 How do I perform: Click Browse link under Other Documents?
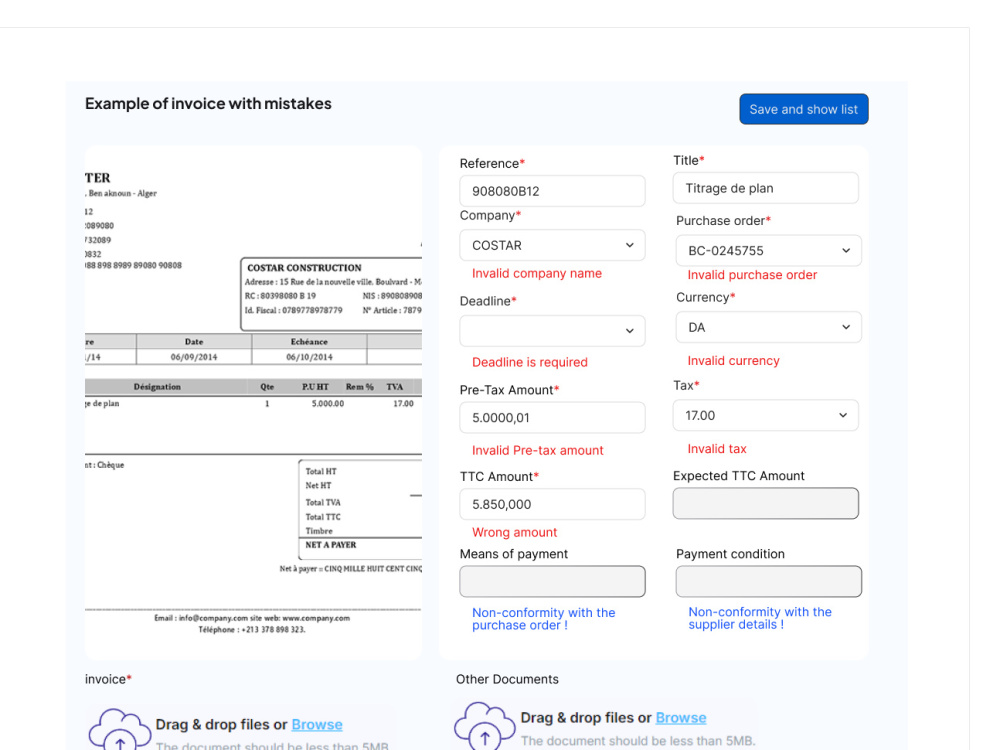pyautogui.click(x=680, y=717)
